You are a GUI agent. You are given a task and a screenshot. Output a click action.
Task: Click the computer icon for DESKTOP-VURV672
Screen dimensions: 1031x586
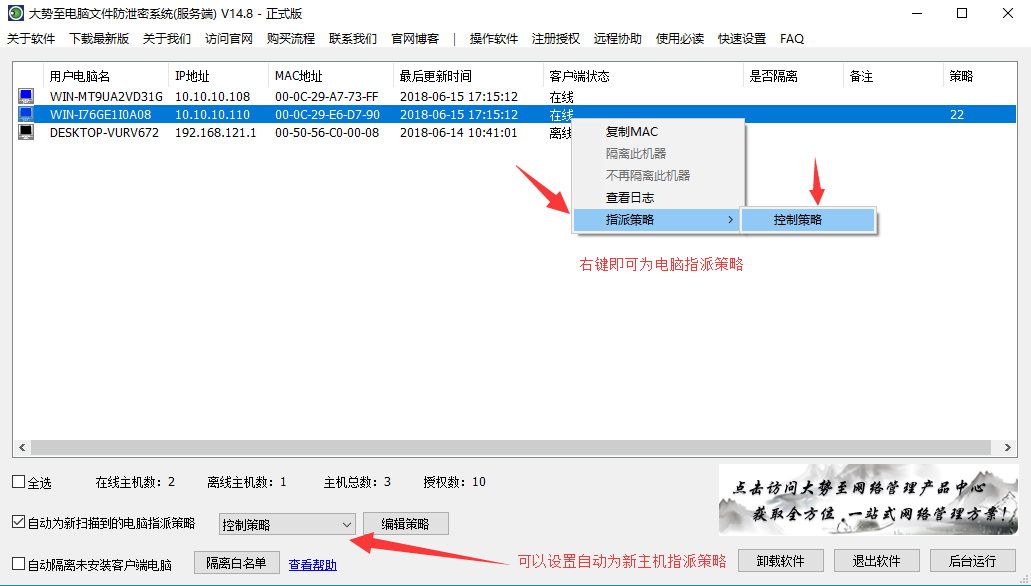[26, 133]
